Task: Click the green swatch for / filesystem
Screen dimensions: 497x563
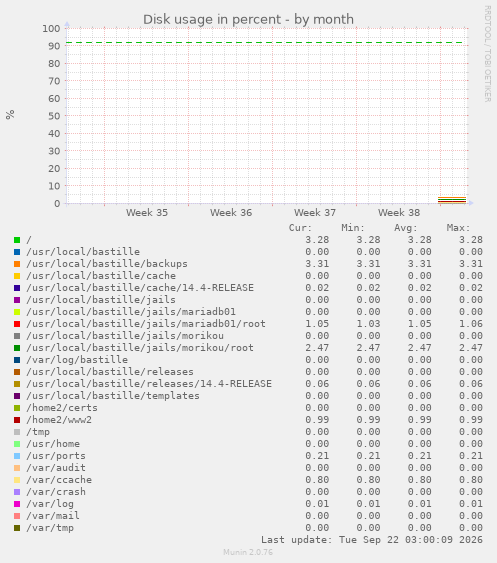Action: click(x=17, y=240)
